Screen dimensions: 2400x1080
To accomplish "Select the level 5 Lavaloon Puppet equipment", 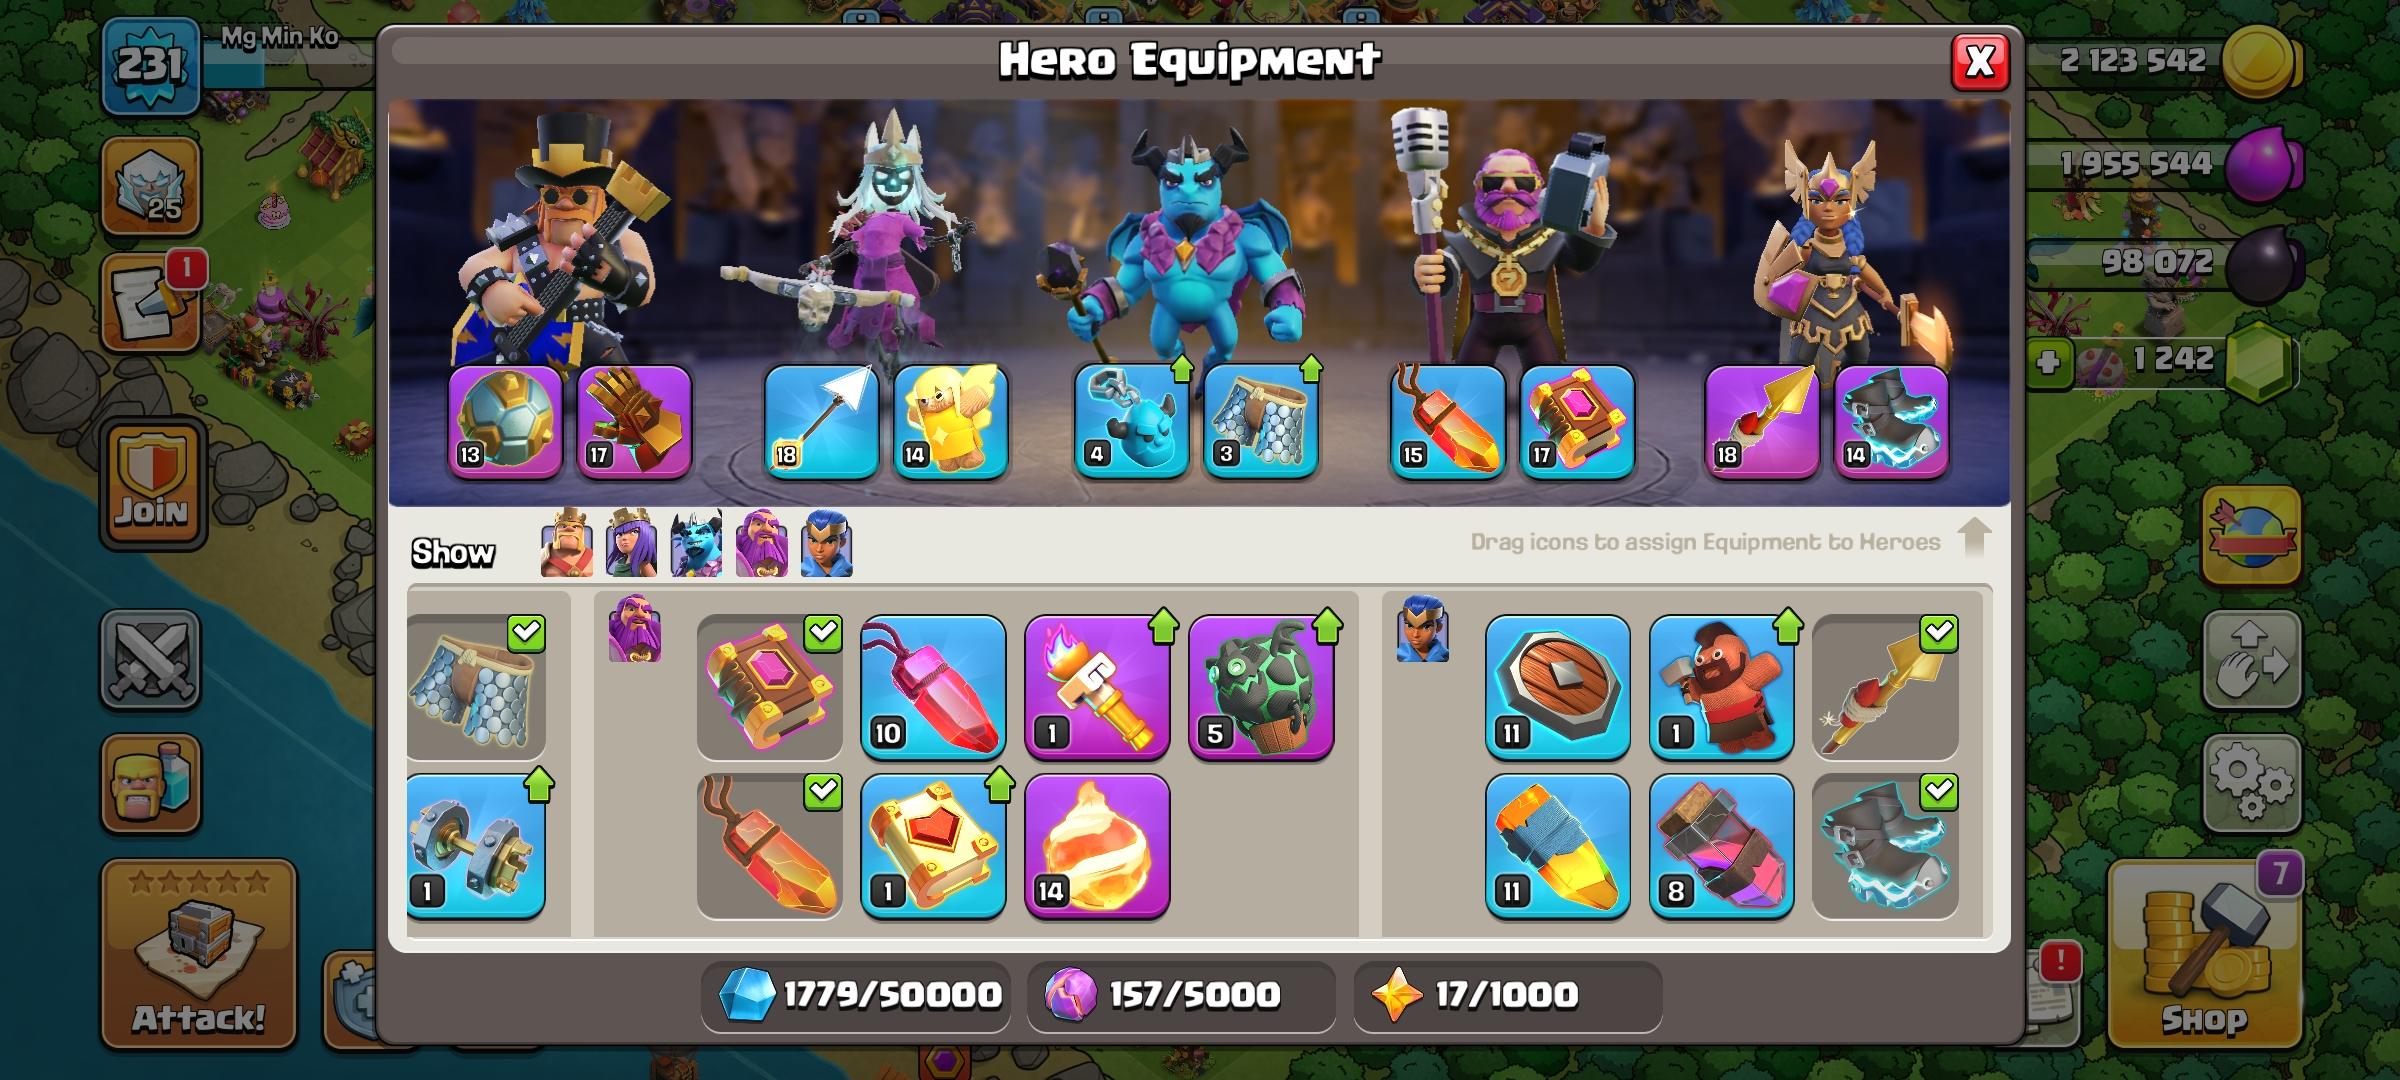I will pyautogui.click(x=1261, y=688).
